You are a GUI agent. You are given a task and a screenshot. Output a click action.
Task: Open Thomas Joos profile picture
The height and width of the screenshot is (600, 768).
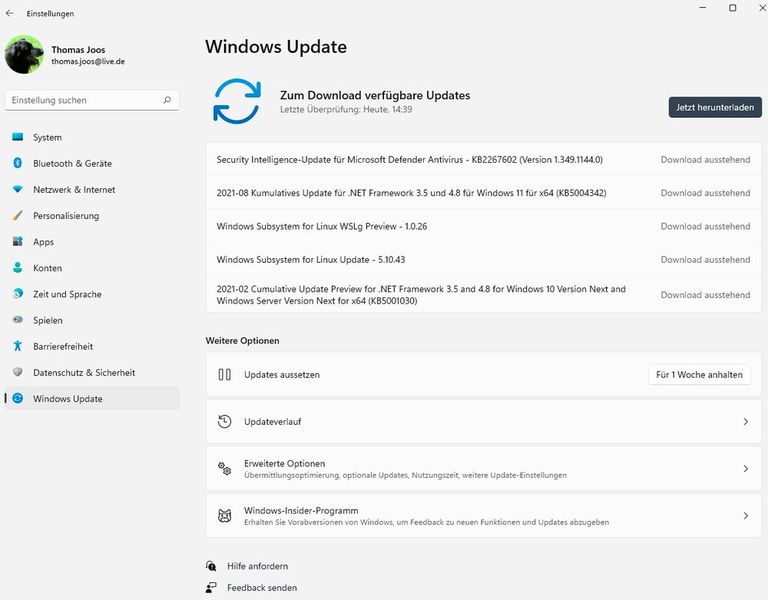point(24,54)
